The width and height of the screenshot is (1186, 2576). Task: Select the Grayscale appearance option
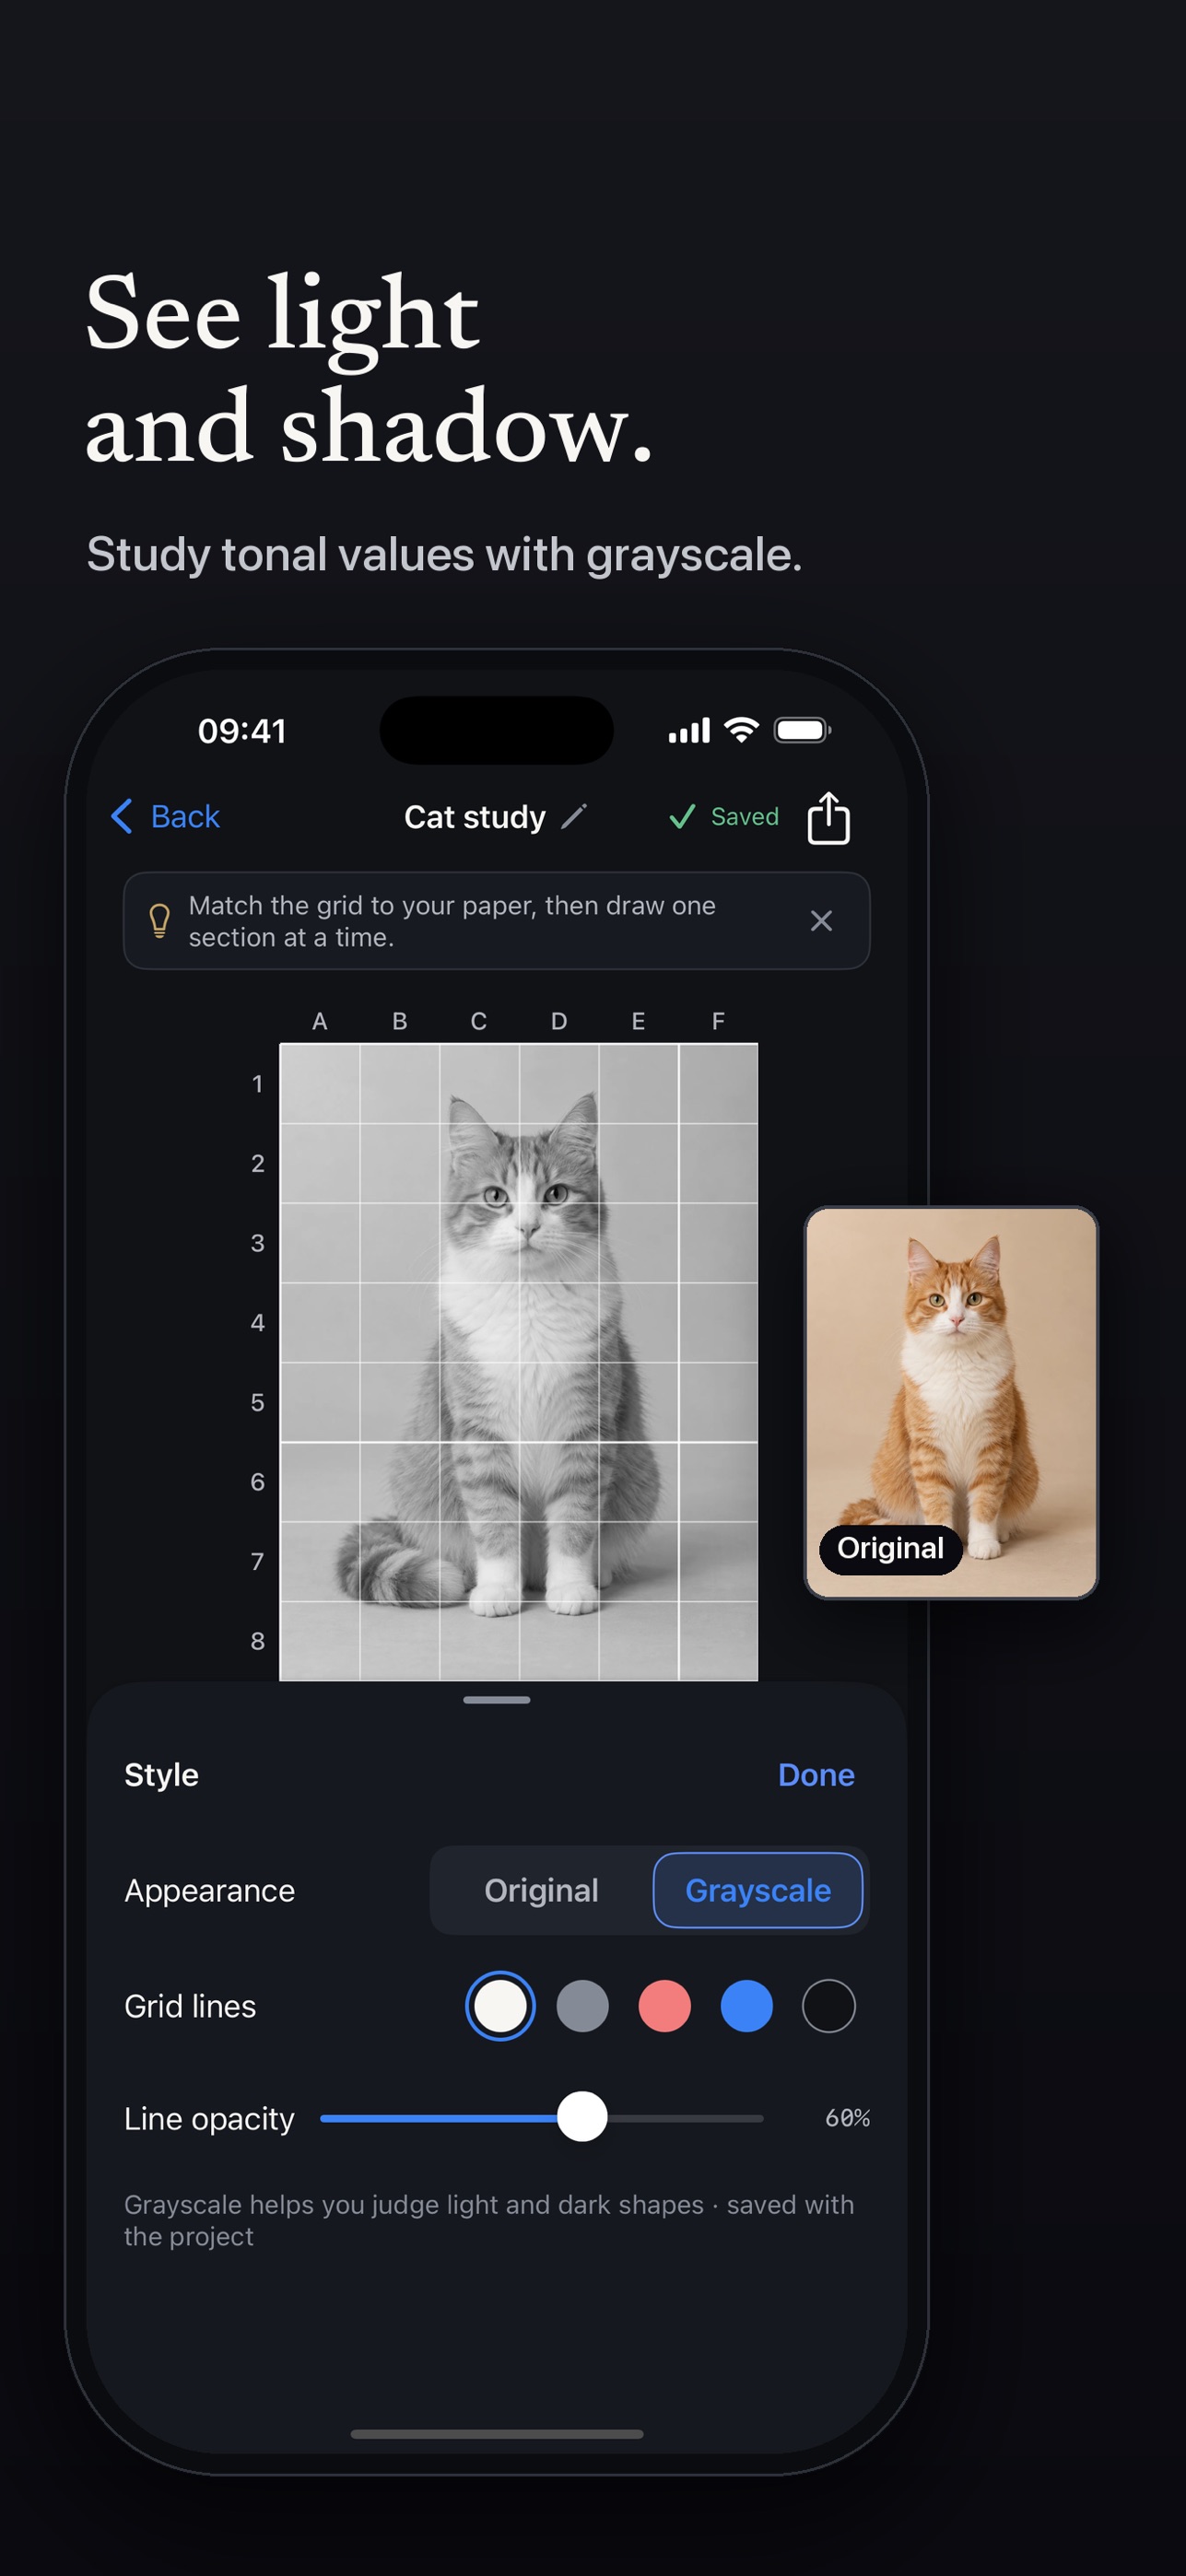point(758,1889)
